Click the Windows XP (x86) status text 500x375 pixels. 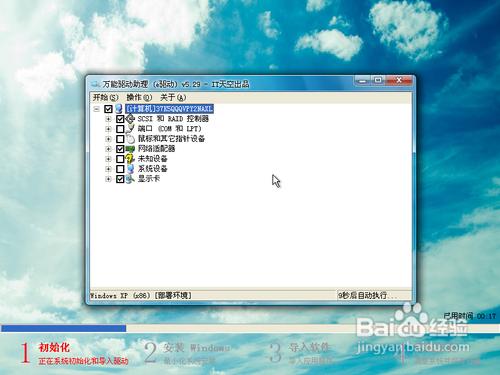140,295
